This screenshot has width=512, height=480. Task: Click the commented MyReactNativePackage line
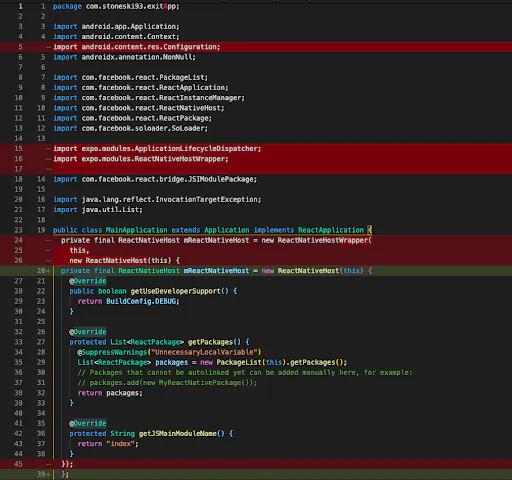pos(167,383)
